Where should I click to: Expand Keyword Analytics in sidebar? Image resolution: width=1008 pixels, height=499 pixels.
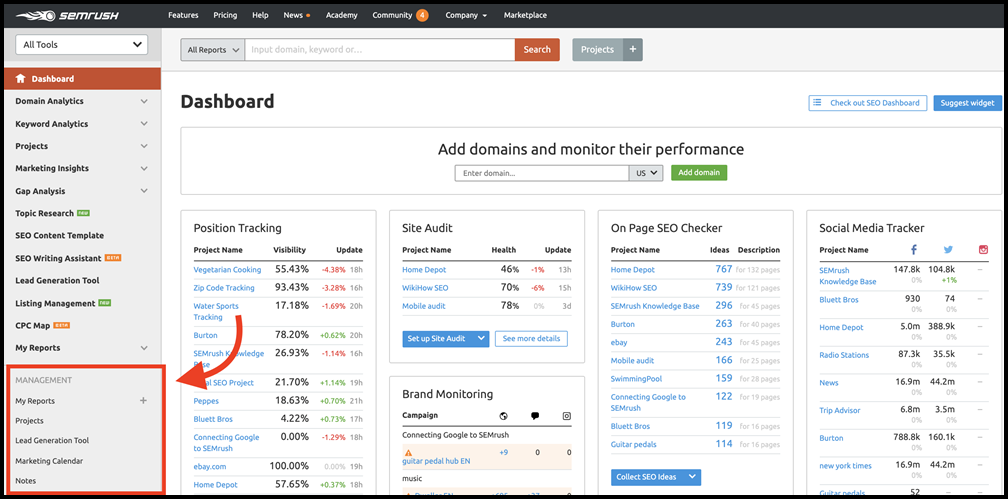point(144,123)
